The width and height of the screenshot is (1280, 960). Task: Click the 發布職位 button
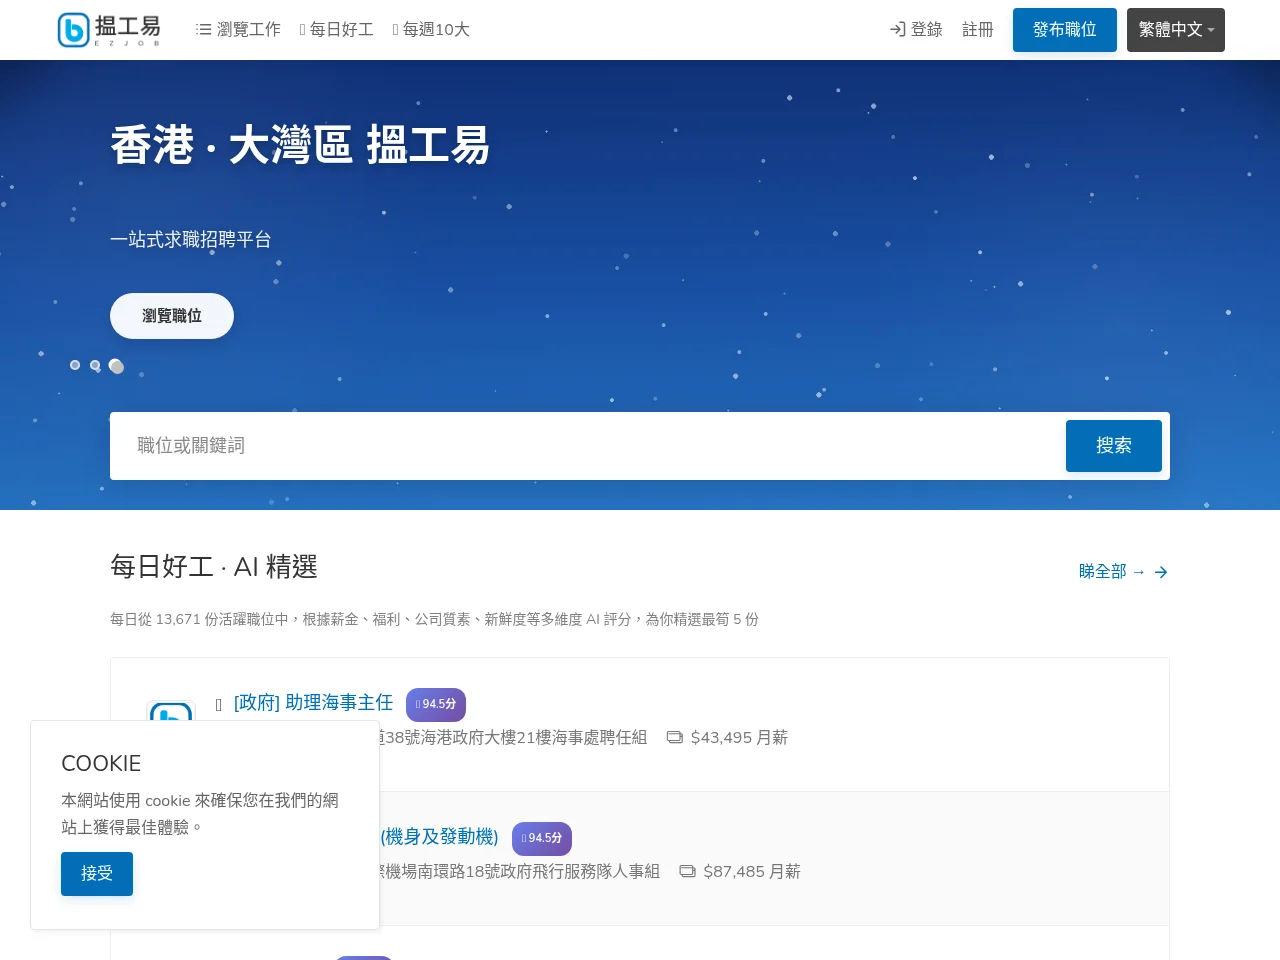pos(1065,30)
